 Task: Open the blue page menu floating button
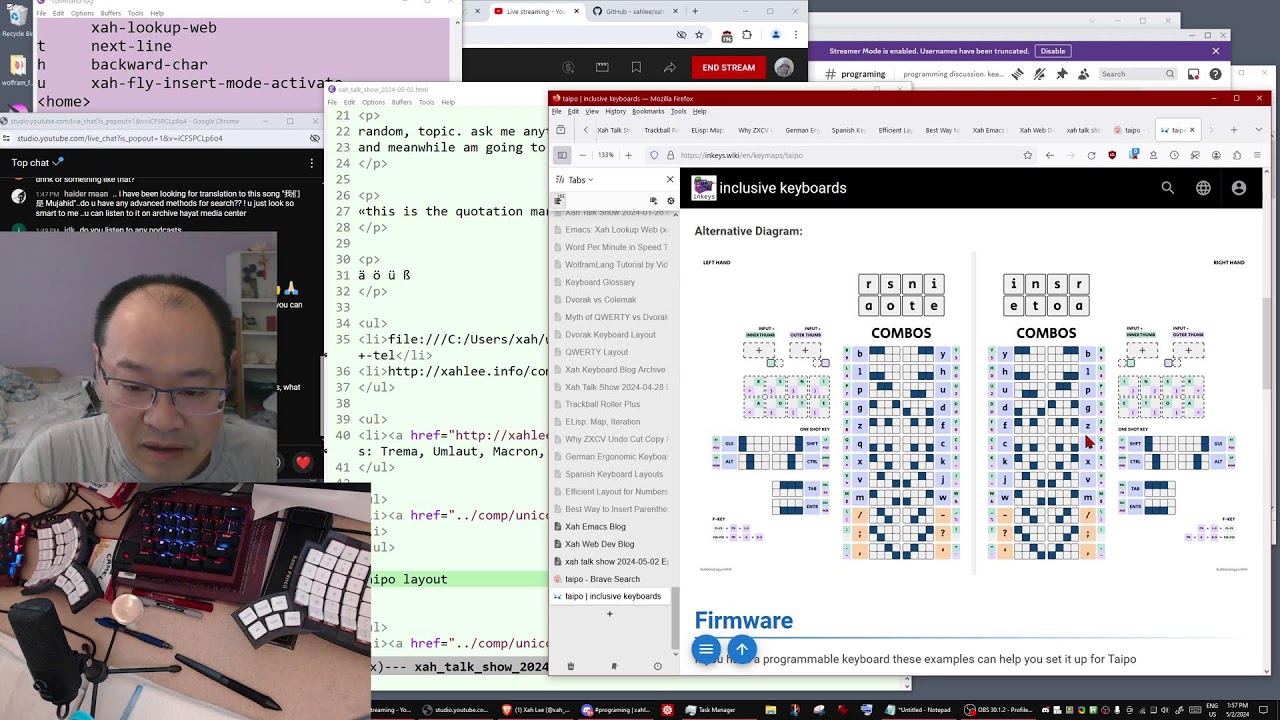706,649
